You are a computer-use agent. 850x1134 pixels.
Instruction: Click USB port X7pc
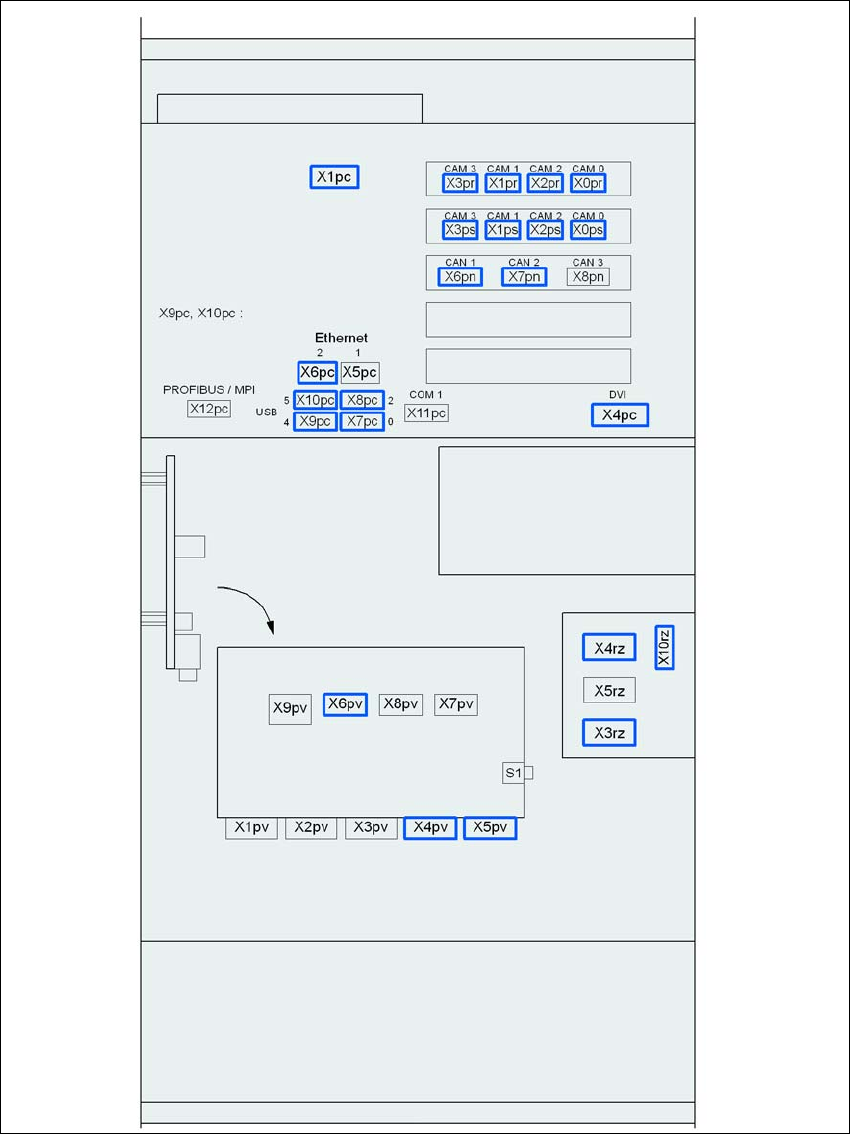361,421
